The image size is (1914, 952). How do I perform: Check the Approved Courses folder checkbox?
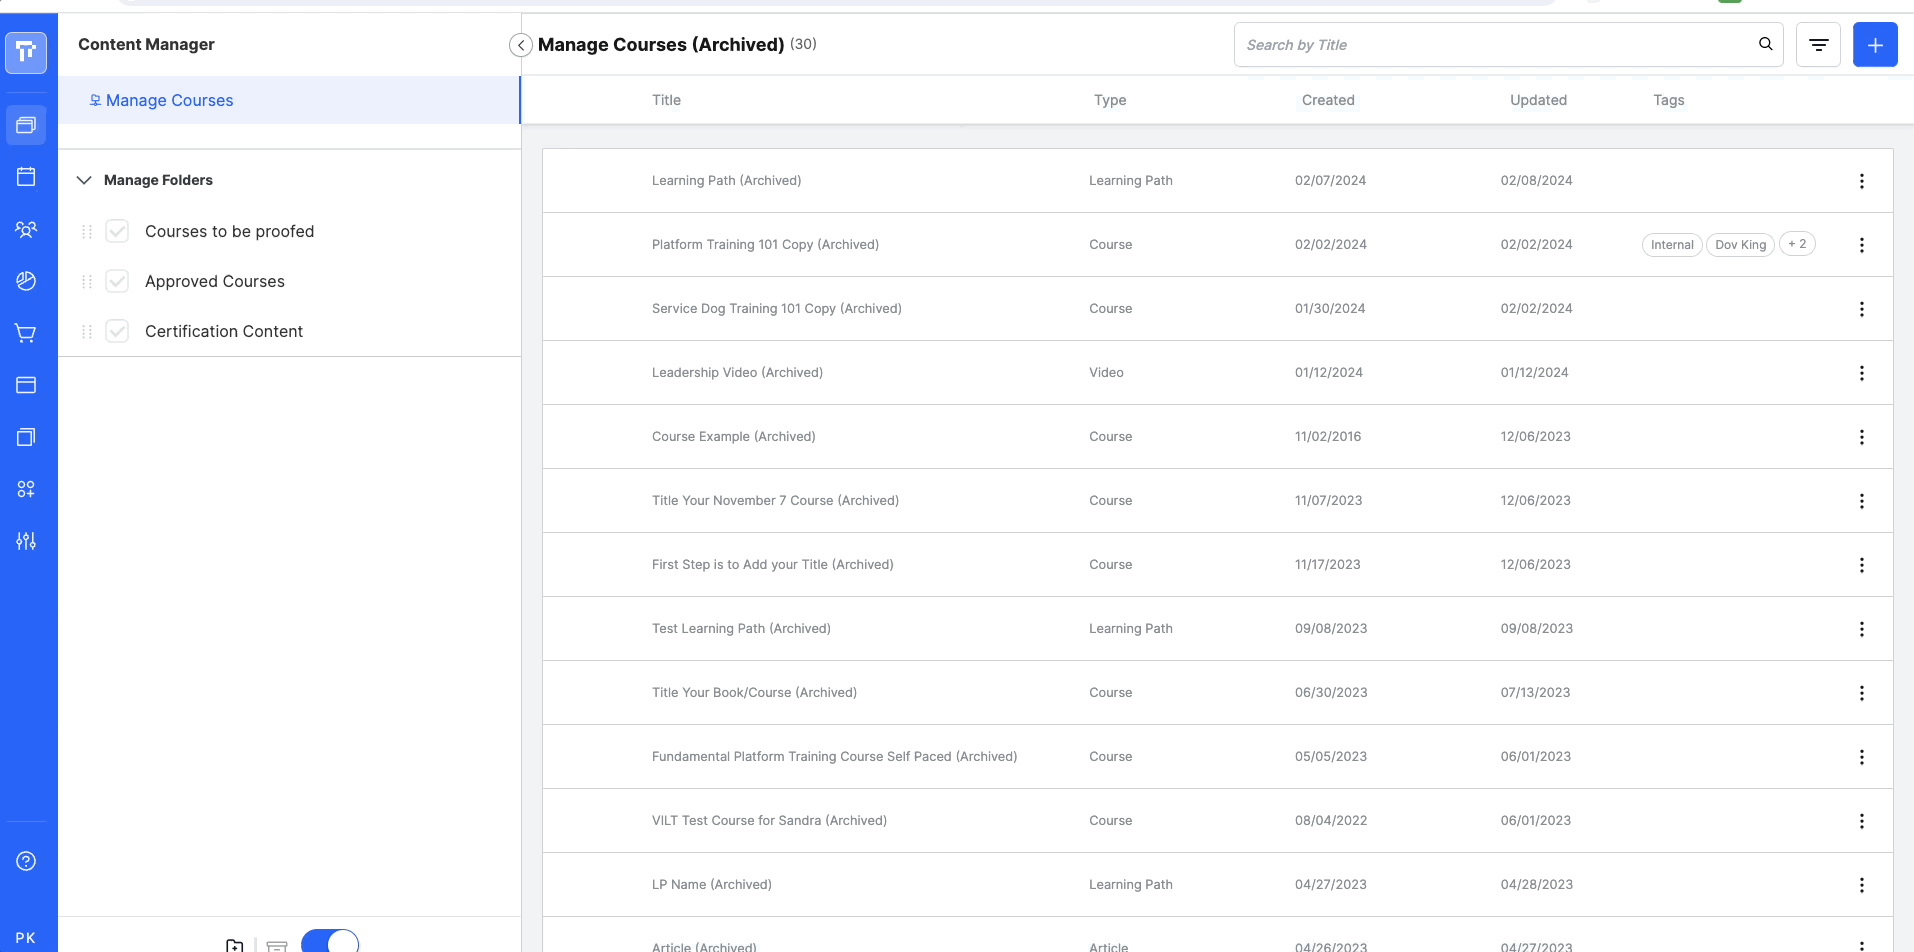click(117, 281)
